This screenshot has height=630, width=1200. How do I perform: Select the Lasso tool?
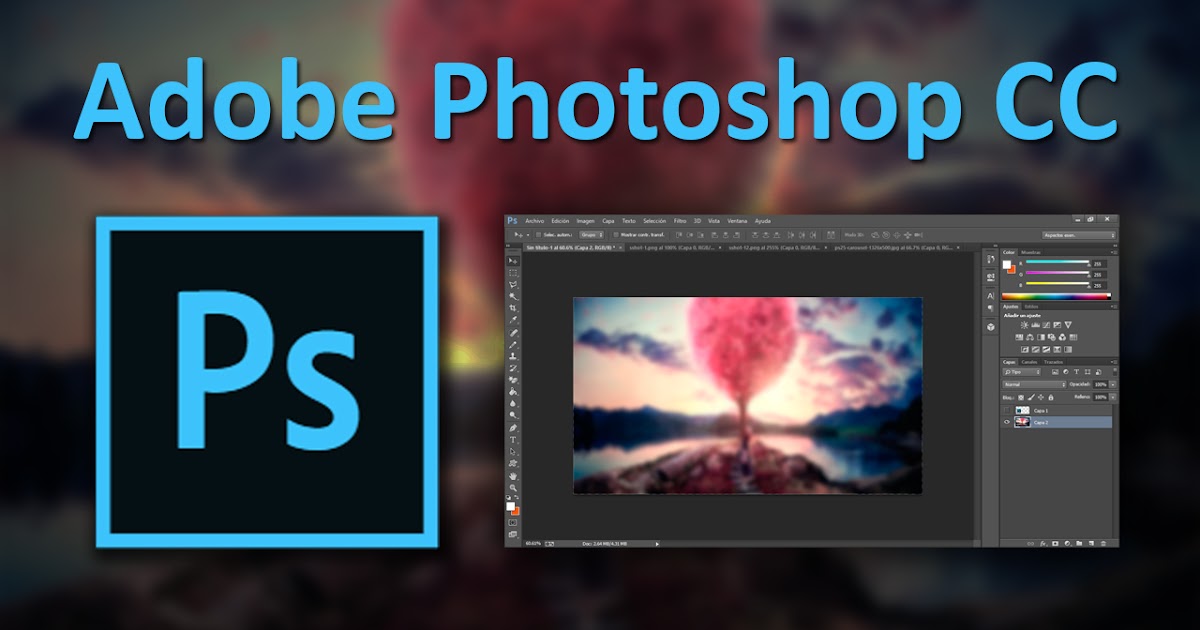pos(513,285)
